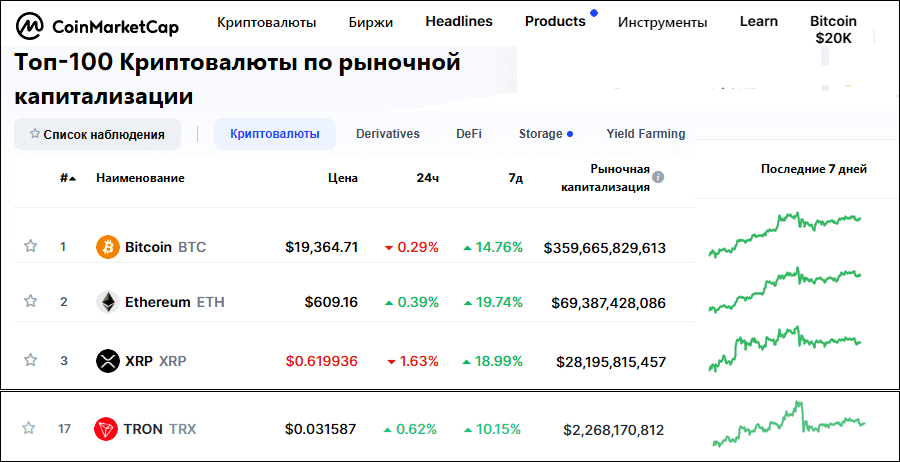This screenshot has height=462, width=900.
Task: Open the Products navigation menu
Action: (555, 21)
